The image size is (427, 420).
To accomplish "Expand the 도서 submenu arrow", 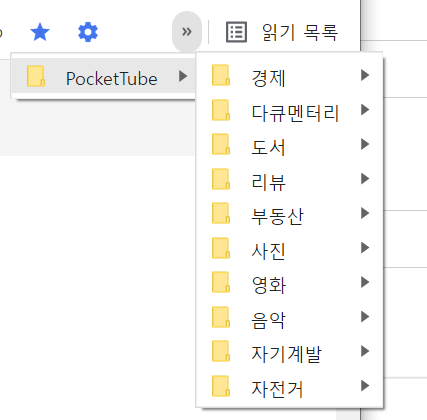I will 365,144.
